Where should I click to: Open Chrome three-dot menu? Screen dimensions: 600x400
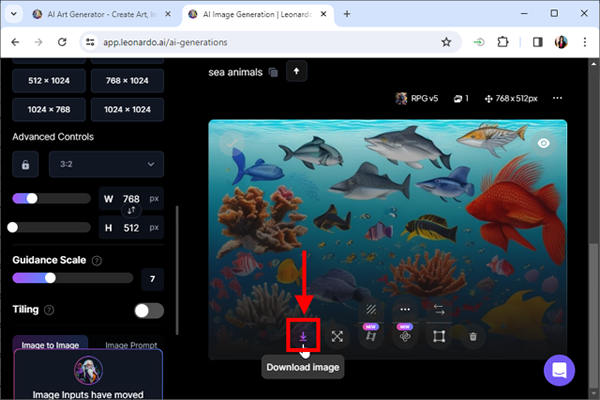tap(585, 42)
